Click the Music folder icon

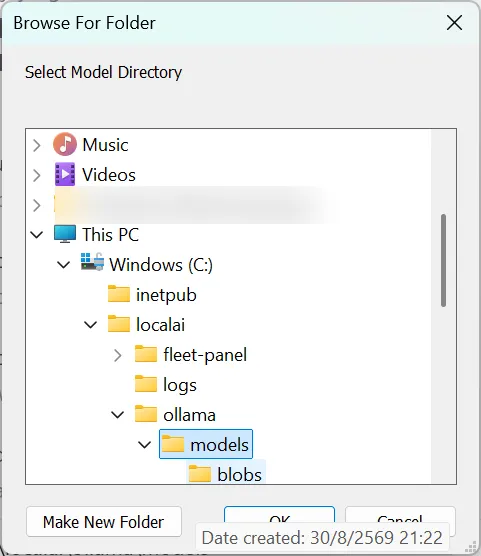coord(65,144)
